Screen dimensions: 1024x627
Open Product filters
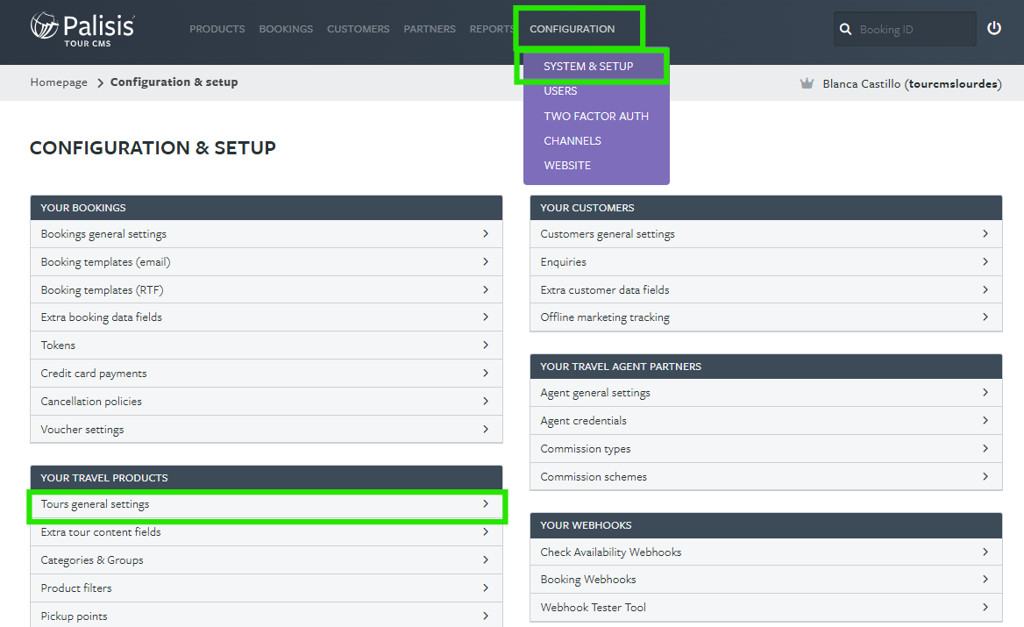click(x=266, y=588)
